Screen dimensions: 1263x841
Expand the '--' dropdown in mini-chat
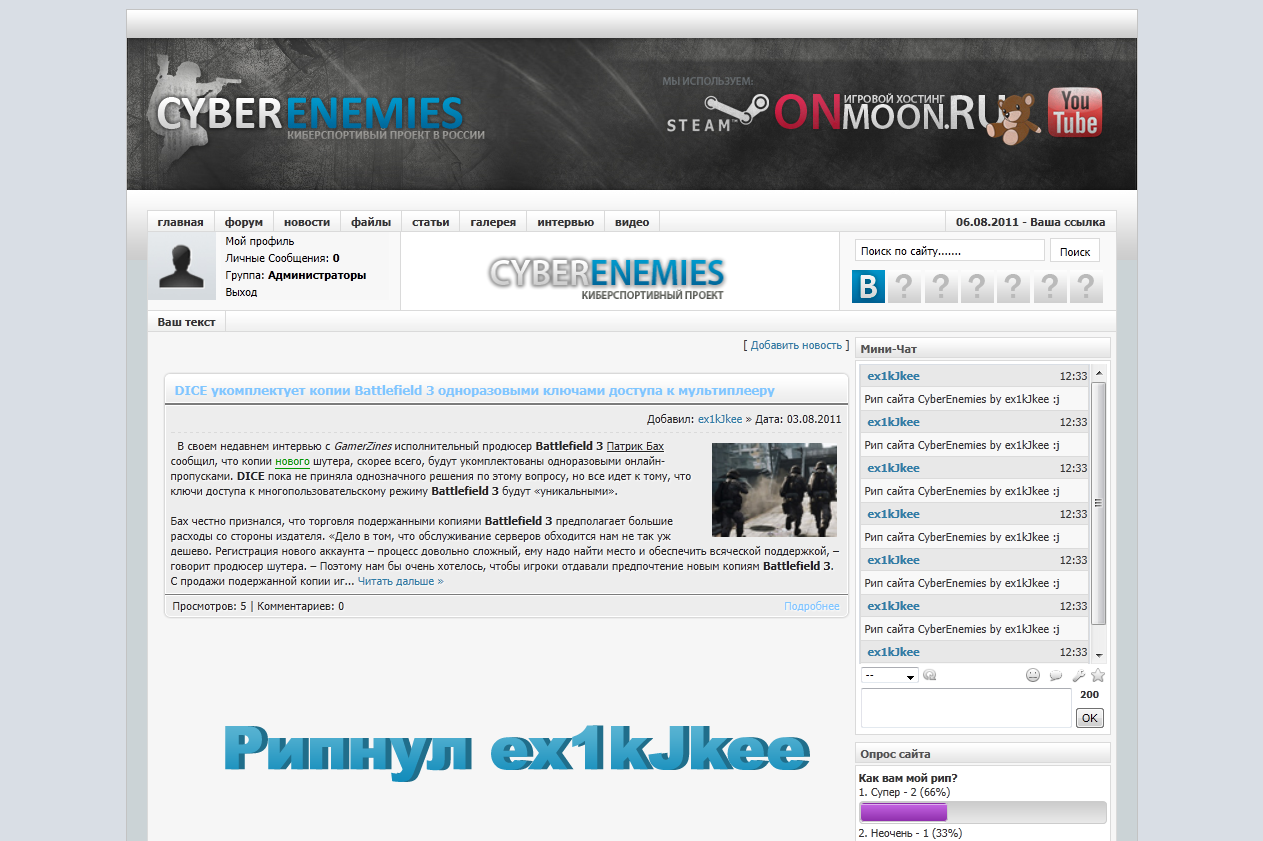(x=889, y=676)
